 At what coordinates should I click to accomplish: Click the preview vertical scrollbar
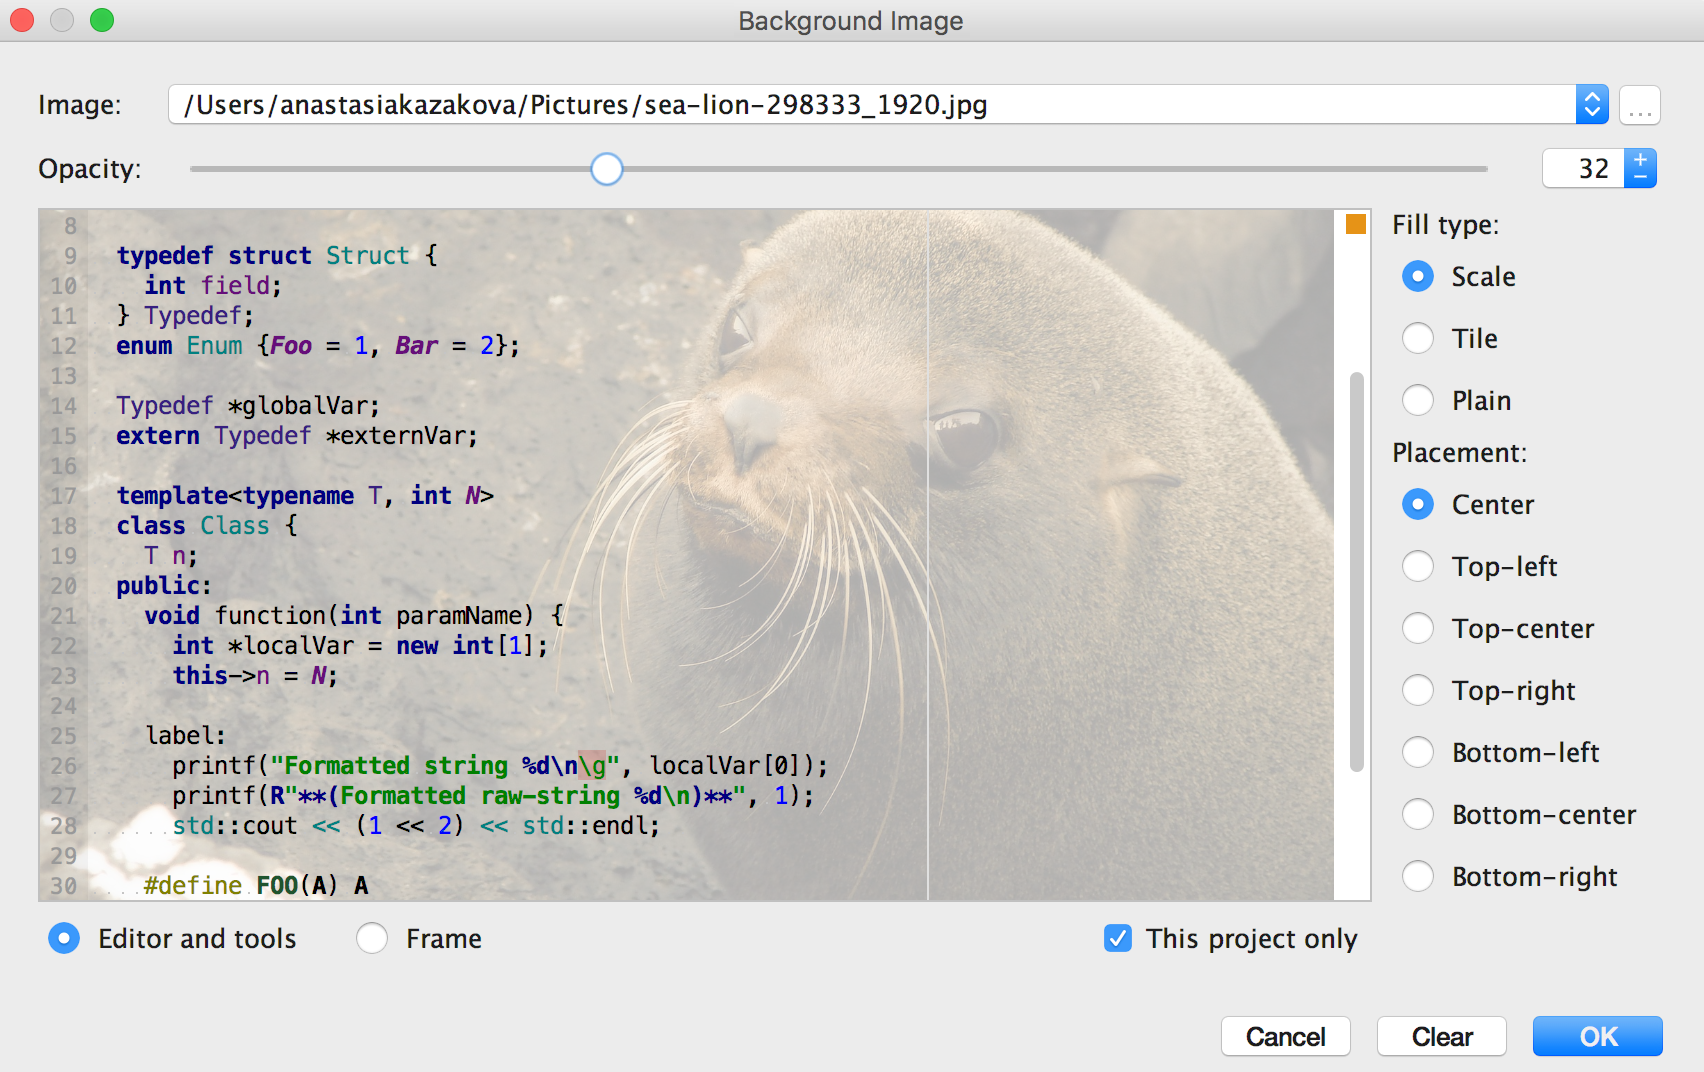coord(1356,571)
